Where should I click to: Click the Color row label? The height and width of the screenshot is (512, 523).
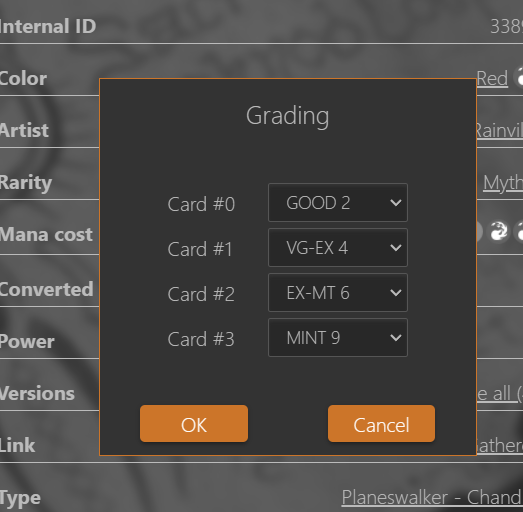coord(23,79)
